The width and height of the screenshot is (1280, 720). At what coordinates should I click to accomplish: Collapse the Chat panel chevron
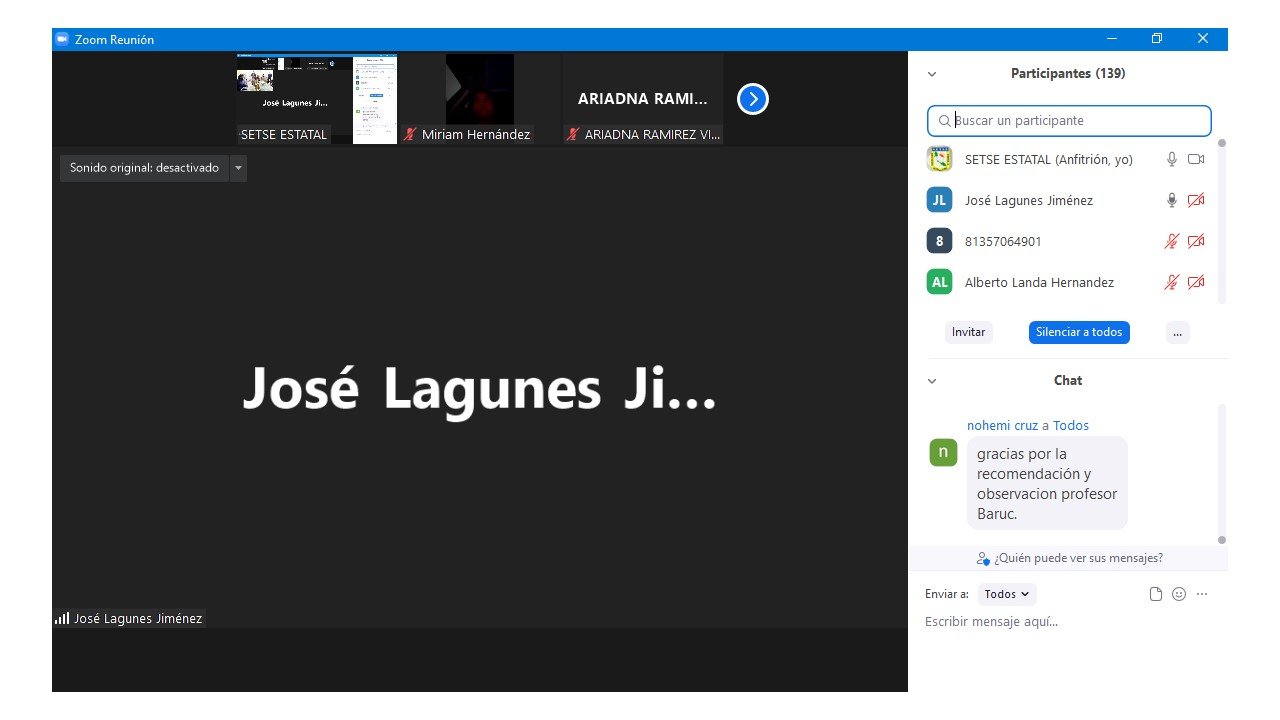(x=932, y=381)
